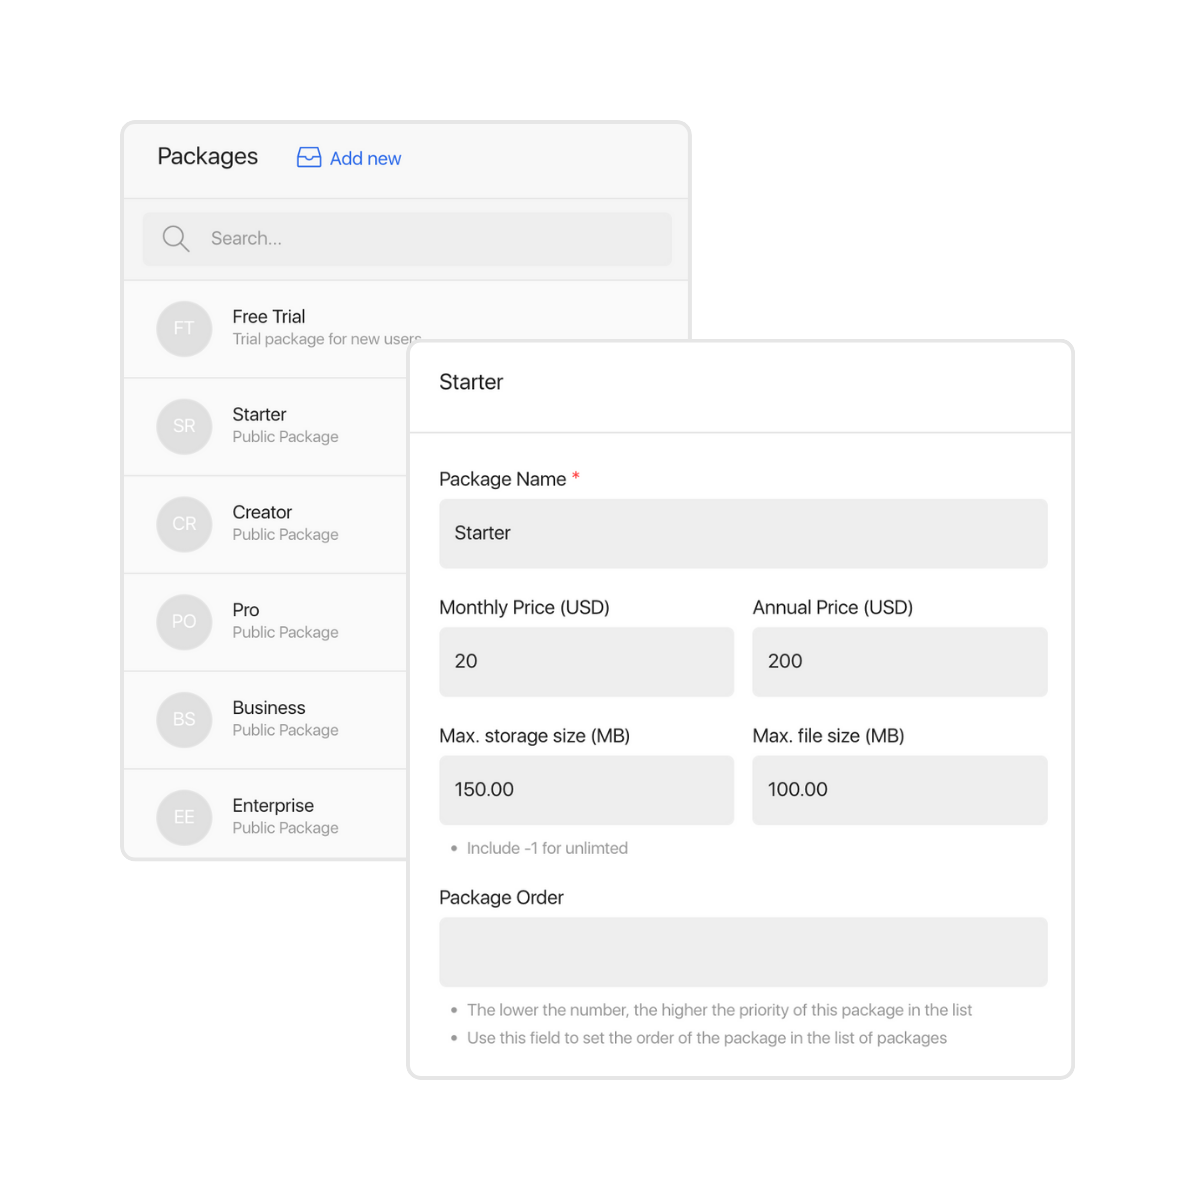
Task: Click the Max. file size (MB) label
Action: pos(828,736)
